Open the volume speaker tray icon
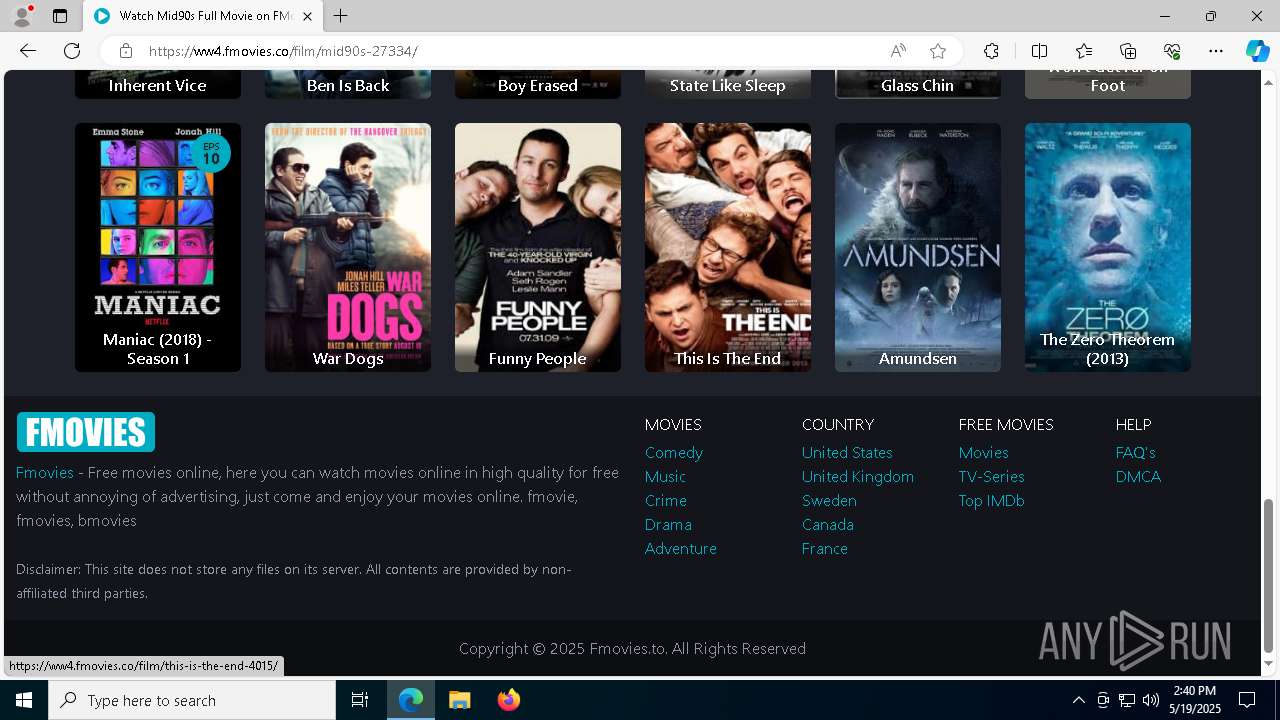The height and width of the screenshot is (720, 1280). (x=1151, y=700)
